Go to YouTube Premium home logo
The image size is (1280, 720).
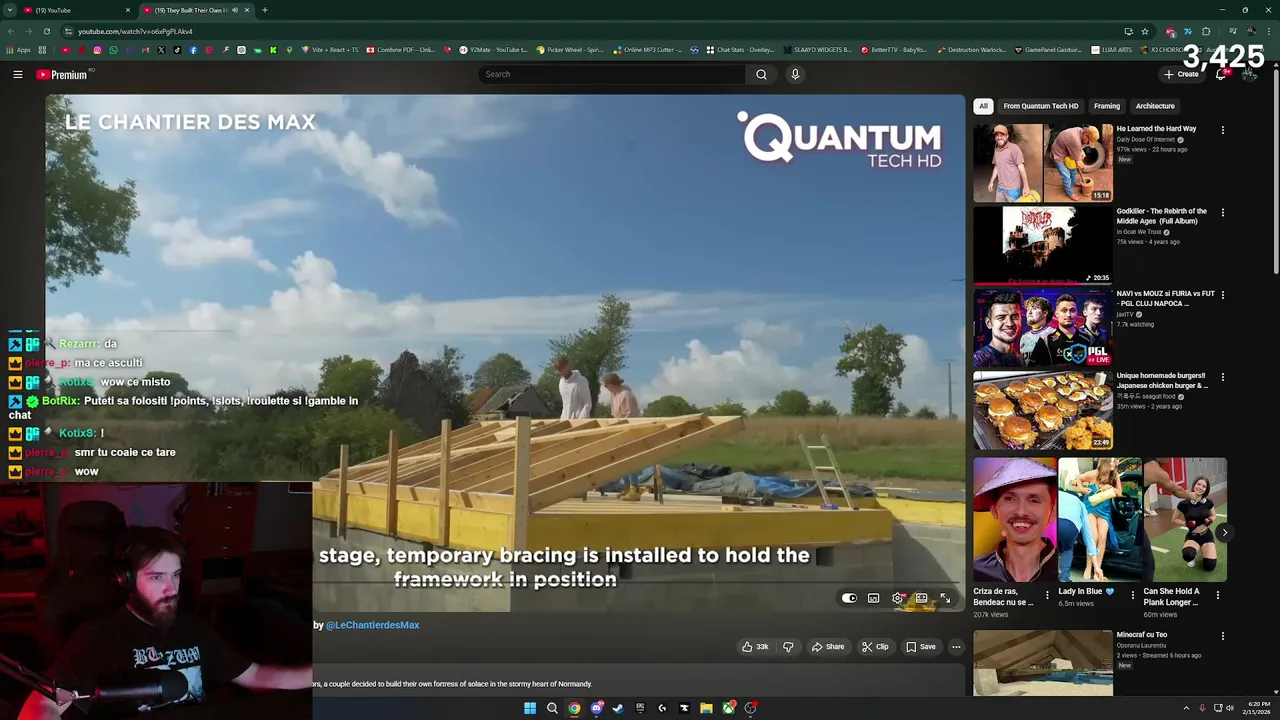62,74
